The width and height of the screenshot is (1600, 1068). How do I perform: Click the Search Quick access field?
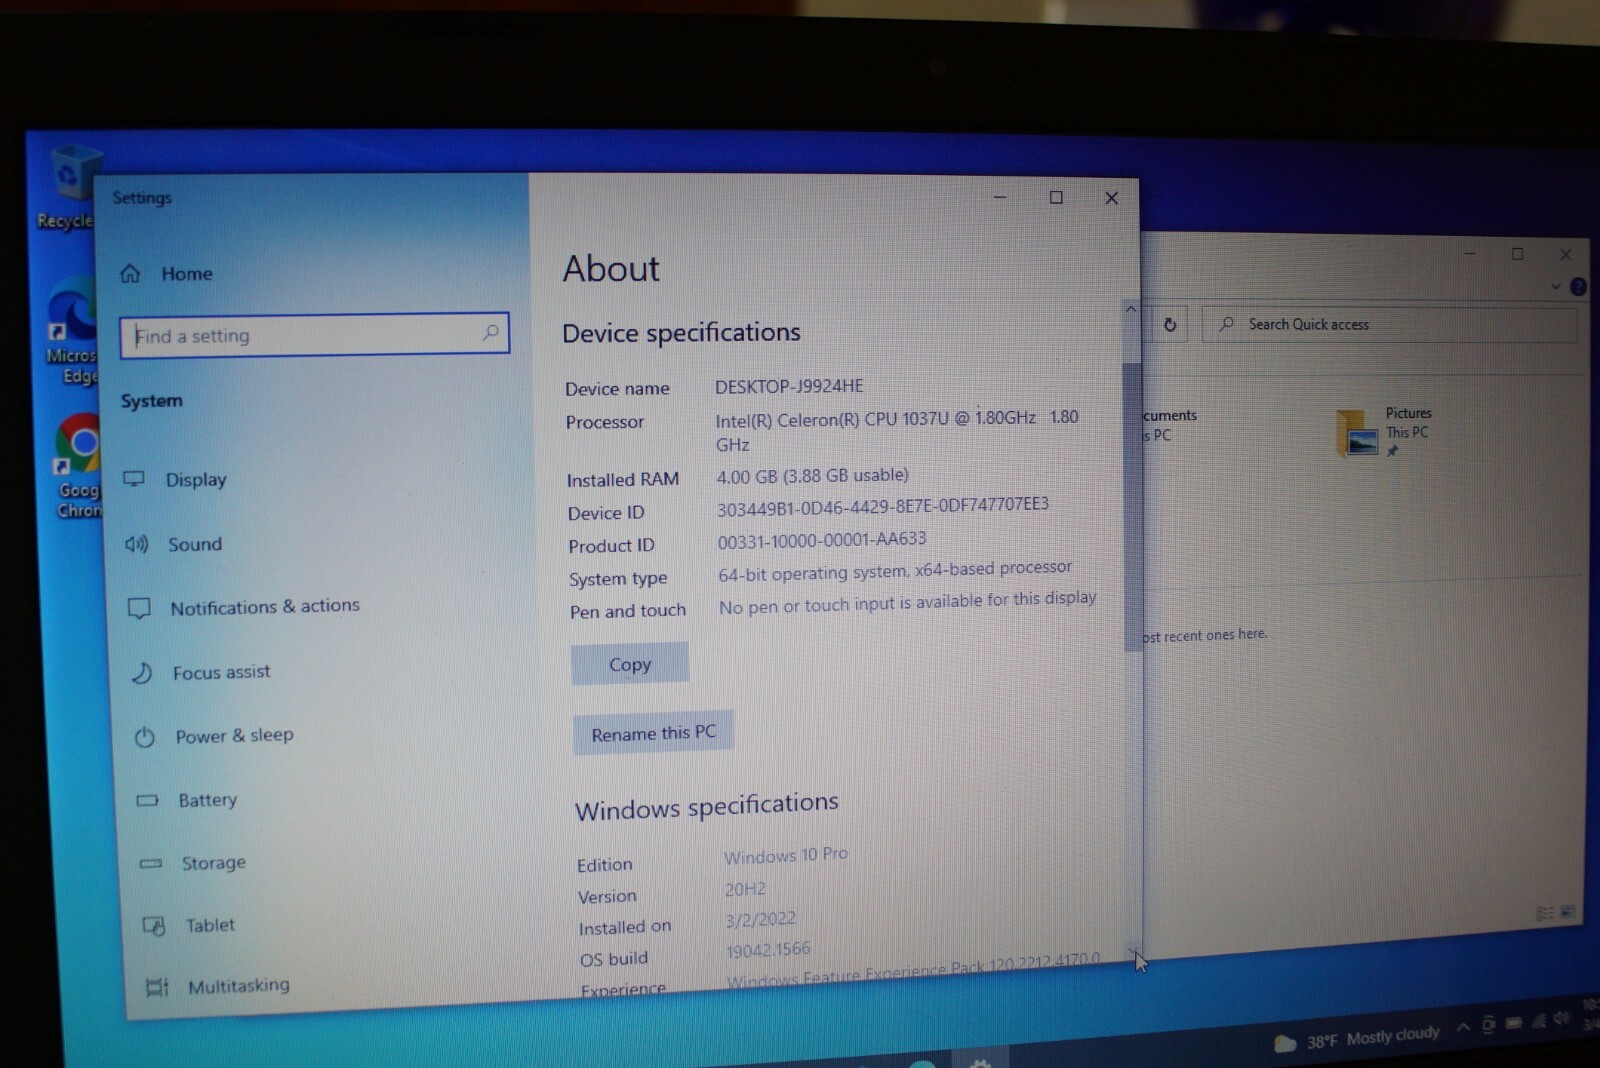(x=1390, y=324)
